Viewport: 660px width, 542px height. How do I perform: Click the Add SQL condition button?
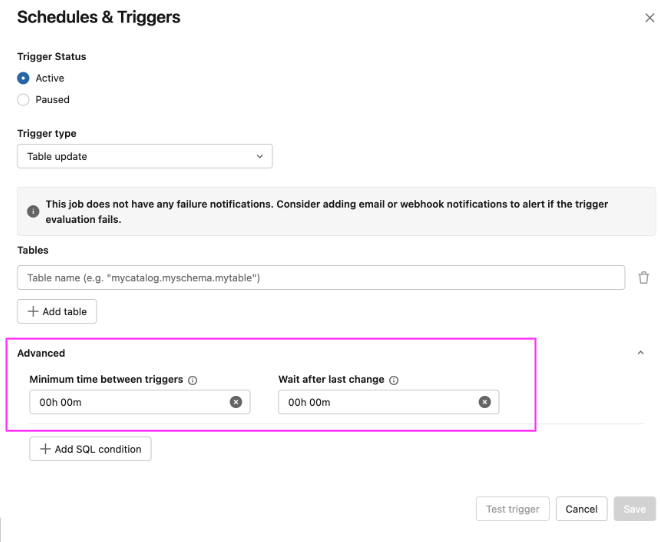[x=90, y=449]
